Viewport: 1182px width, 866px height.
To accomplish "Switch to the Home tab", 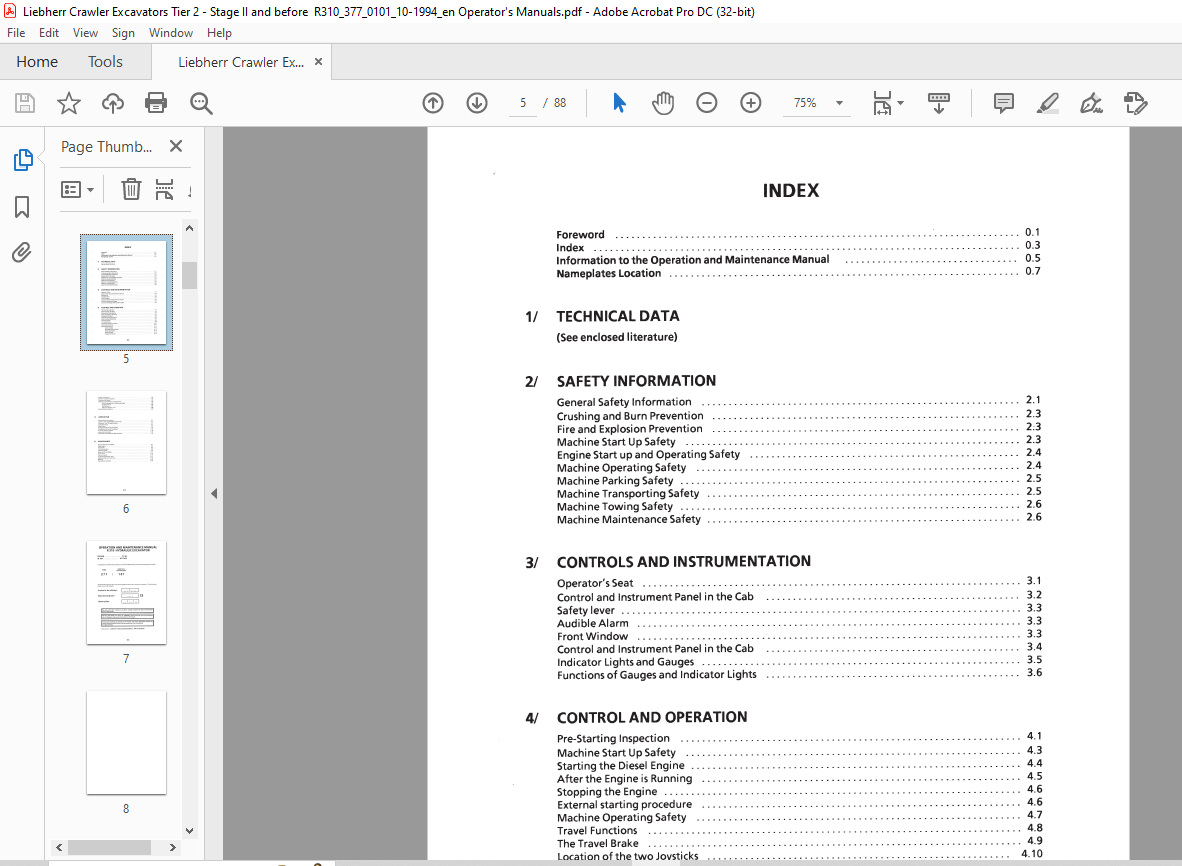I will point(37,62).
